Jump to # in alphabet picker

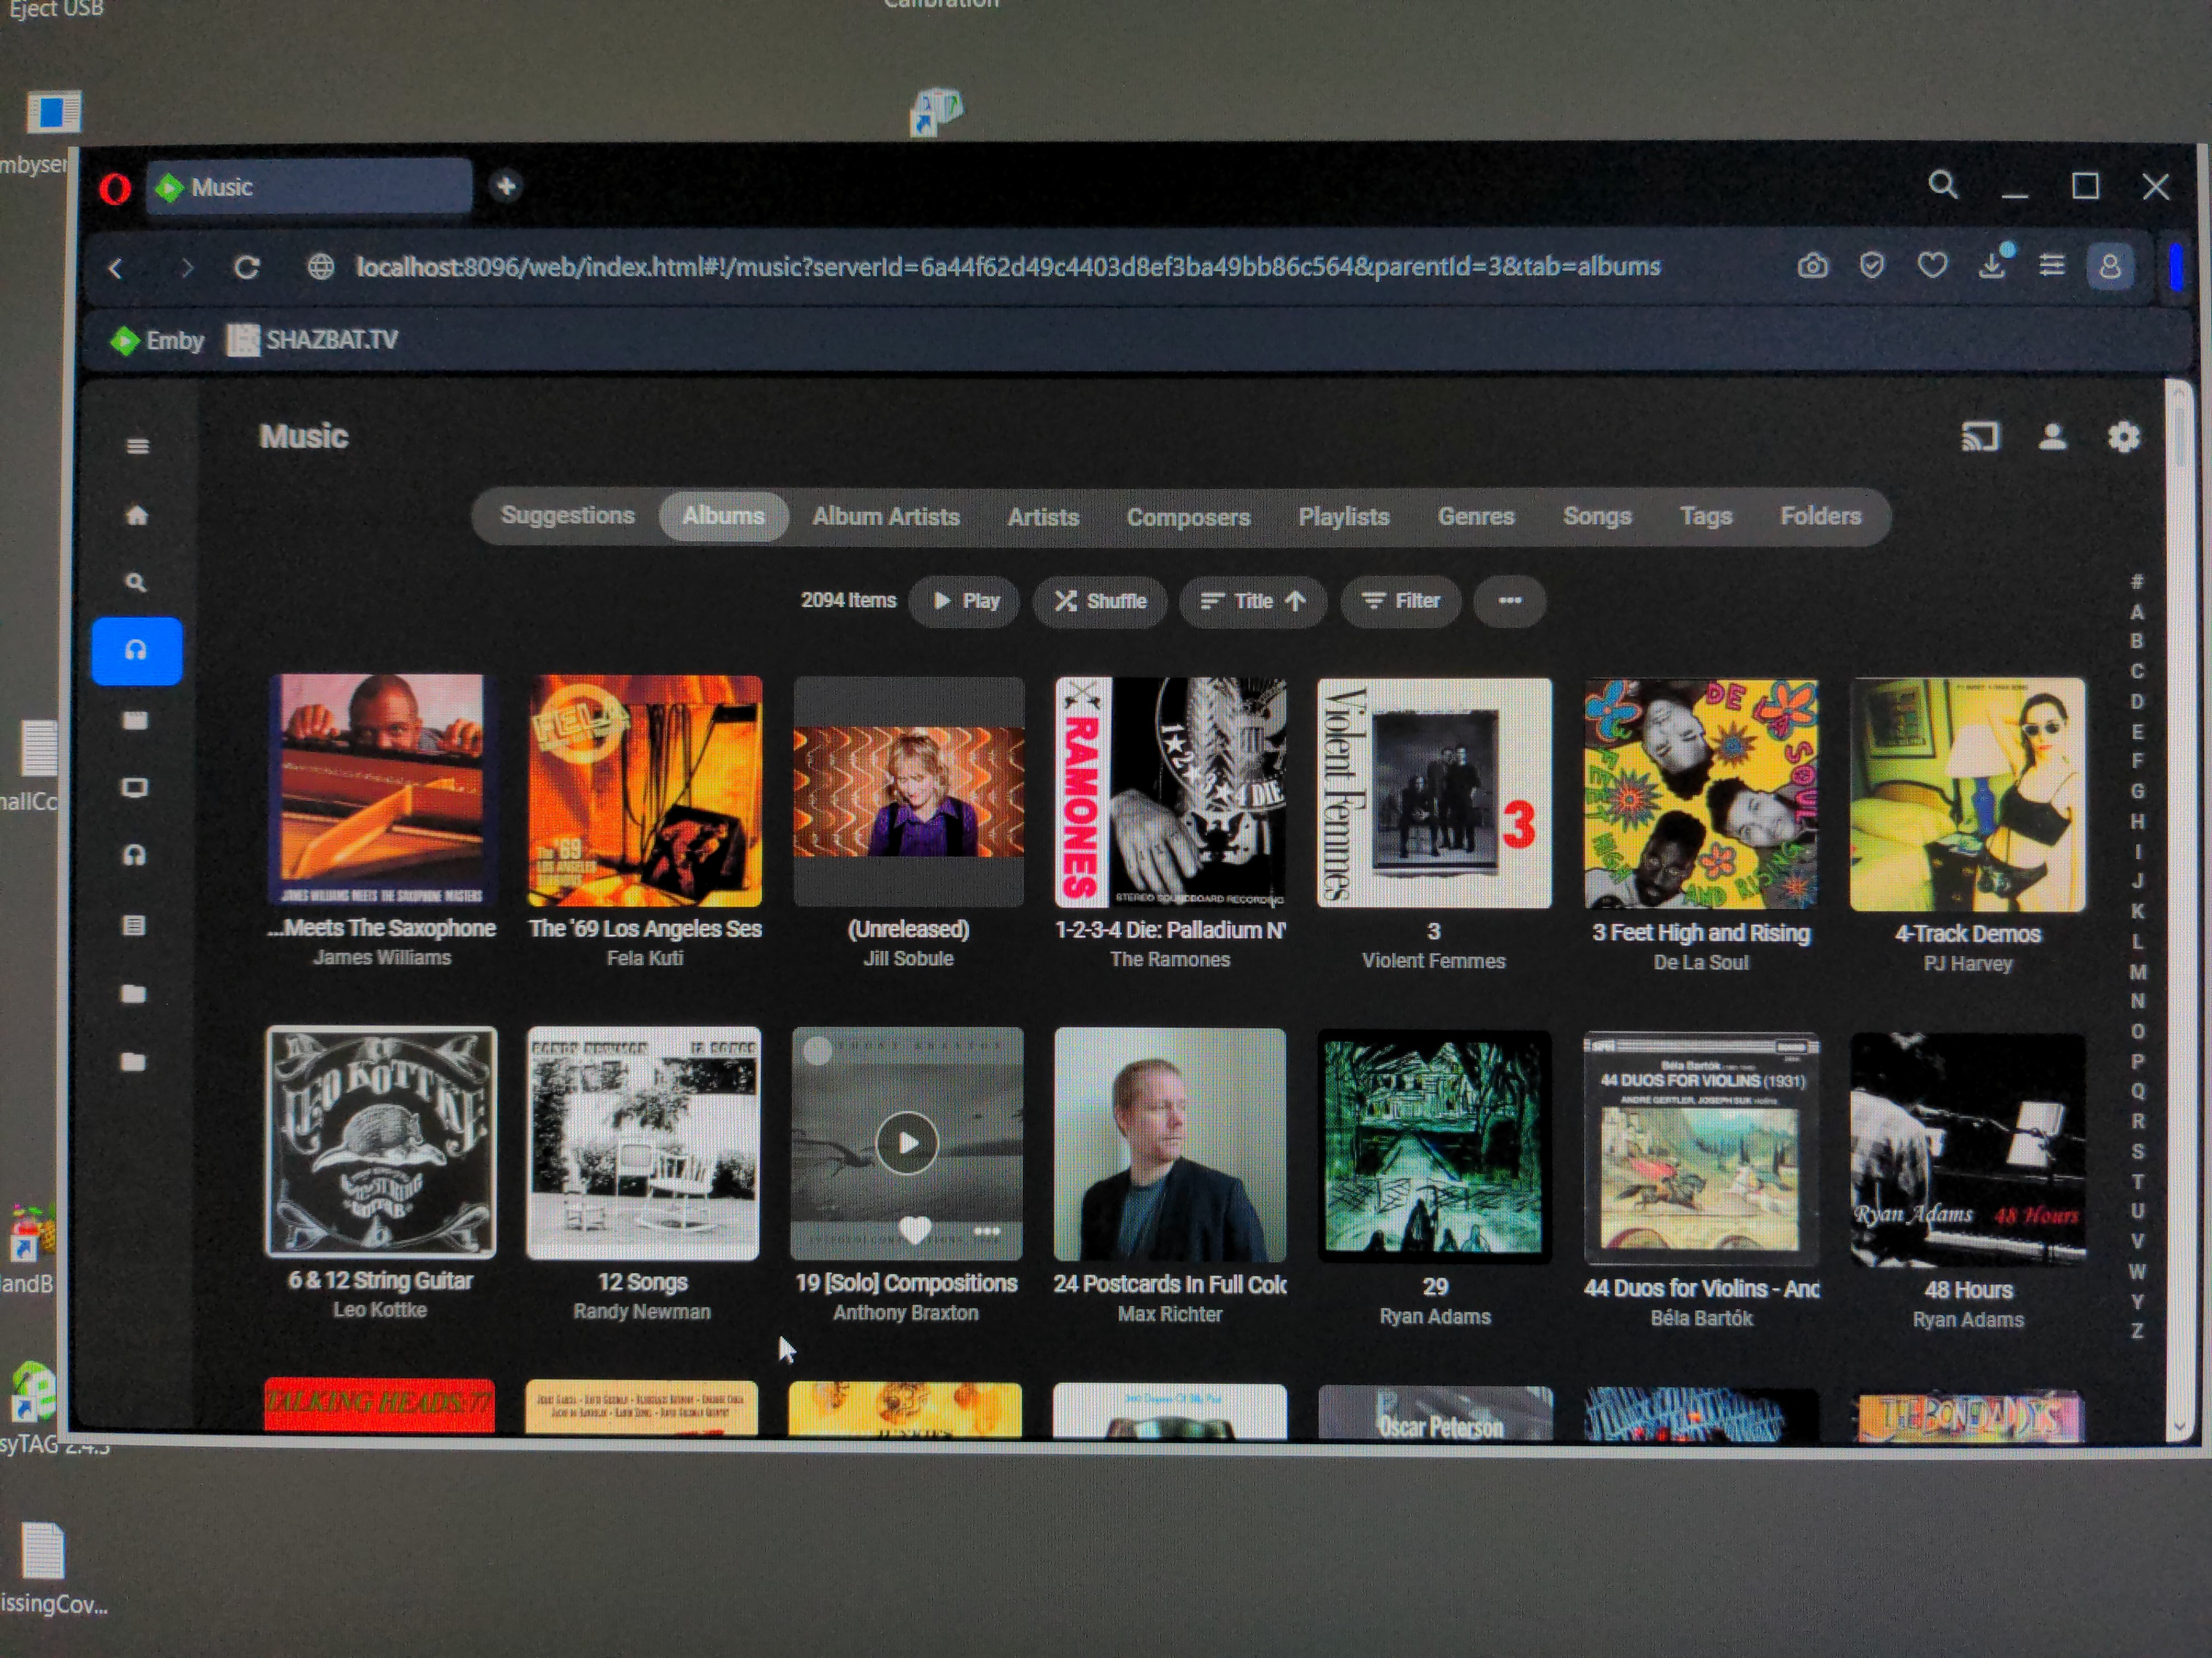(x=2136, y=582)
